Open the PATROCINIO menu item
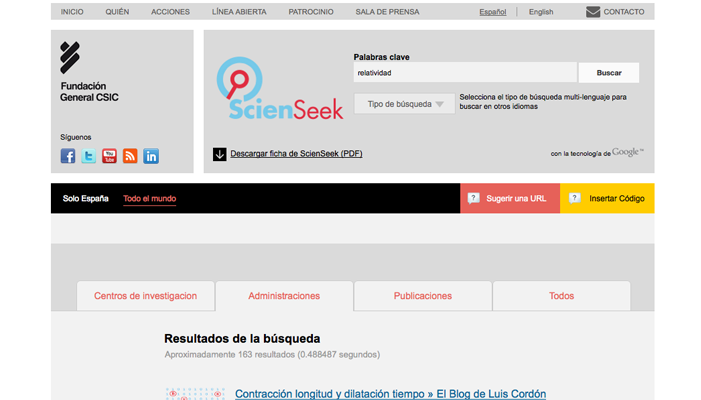Screen dimensions: 701x400 [311, 12]
